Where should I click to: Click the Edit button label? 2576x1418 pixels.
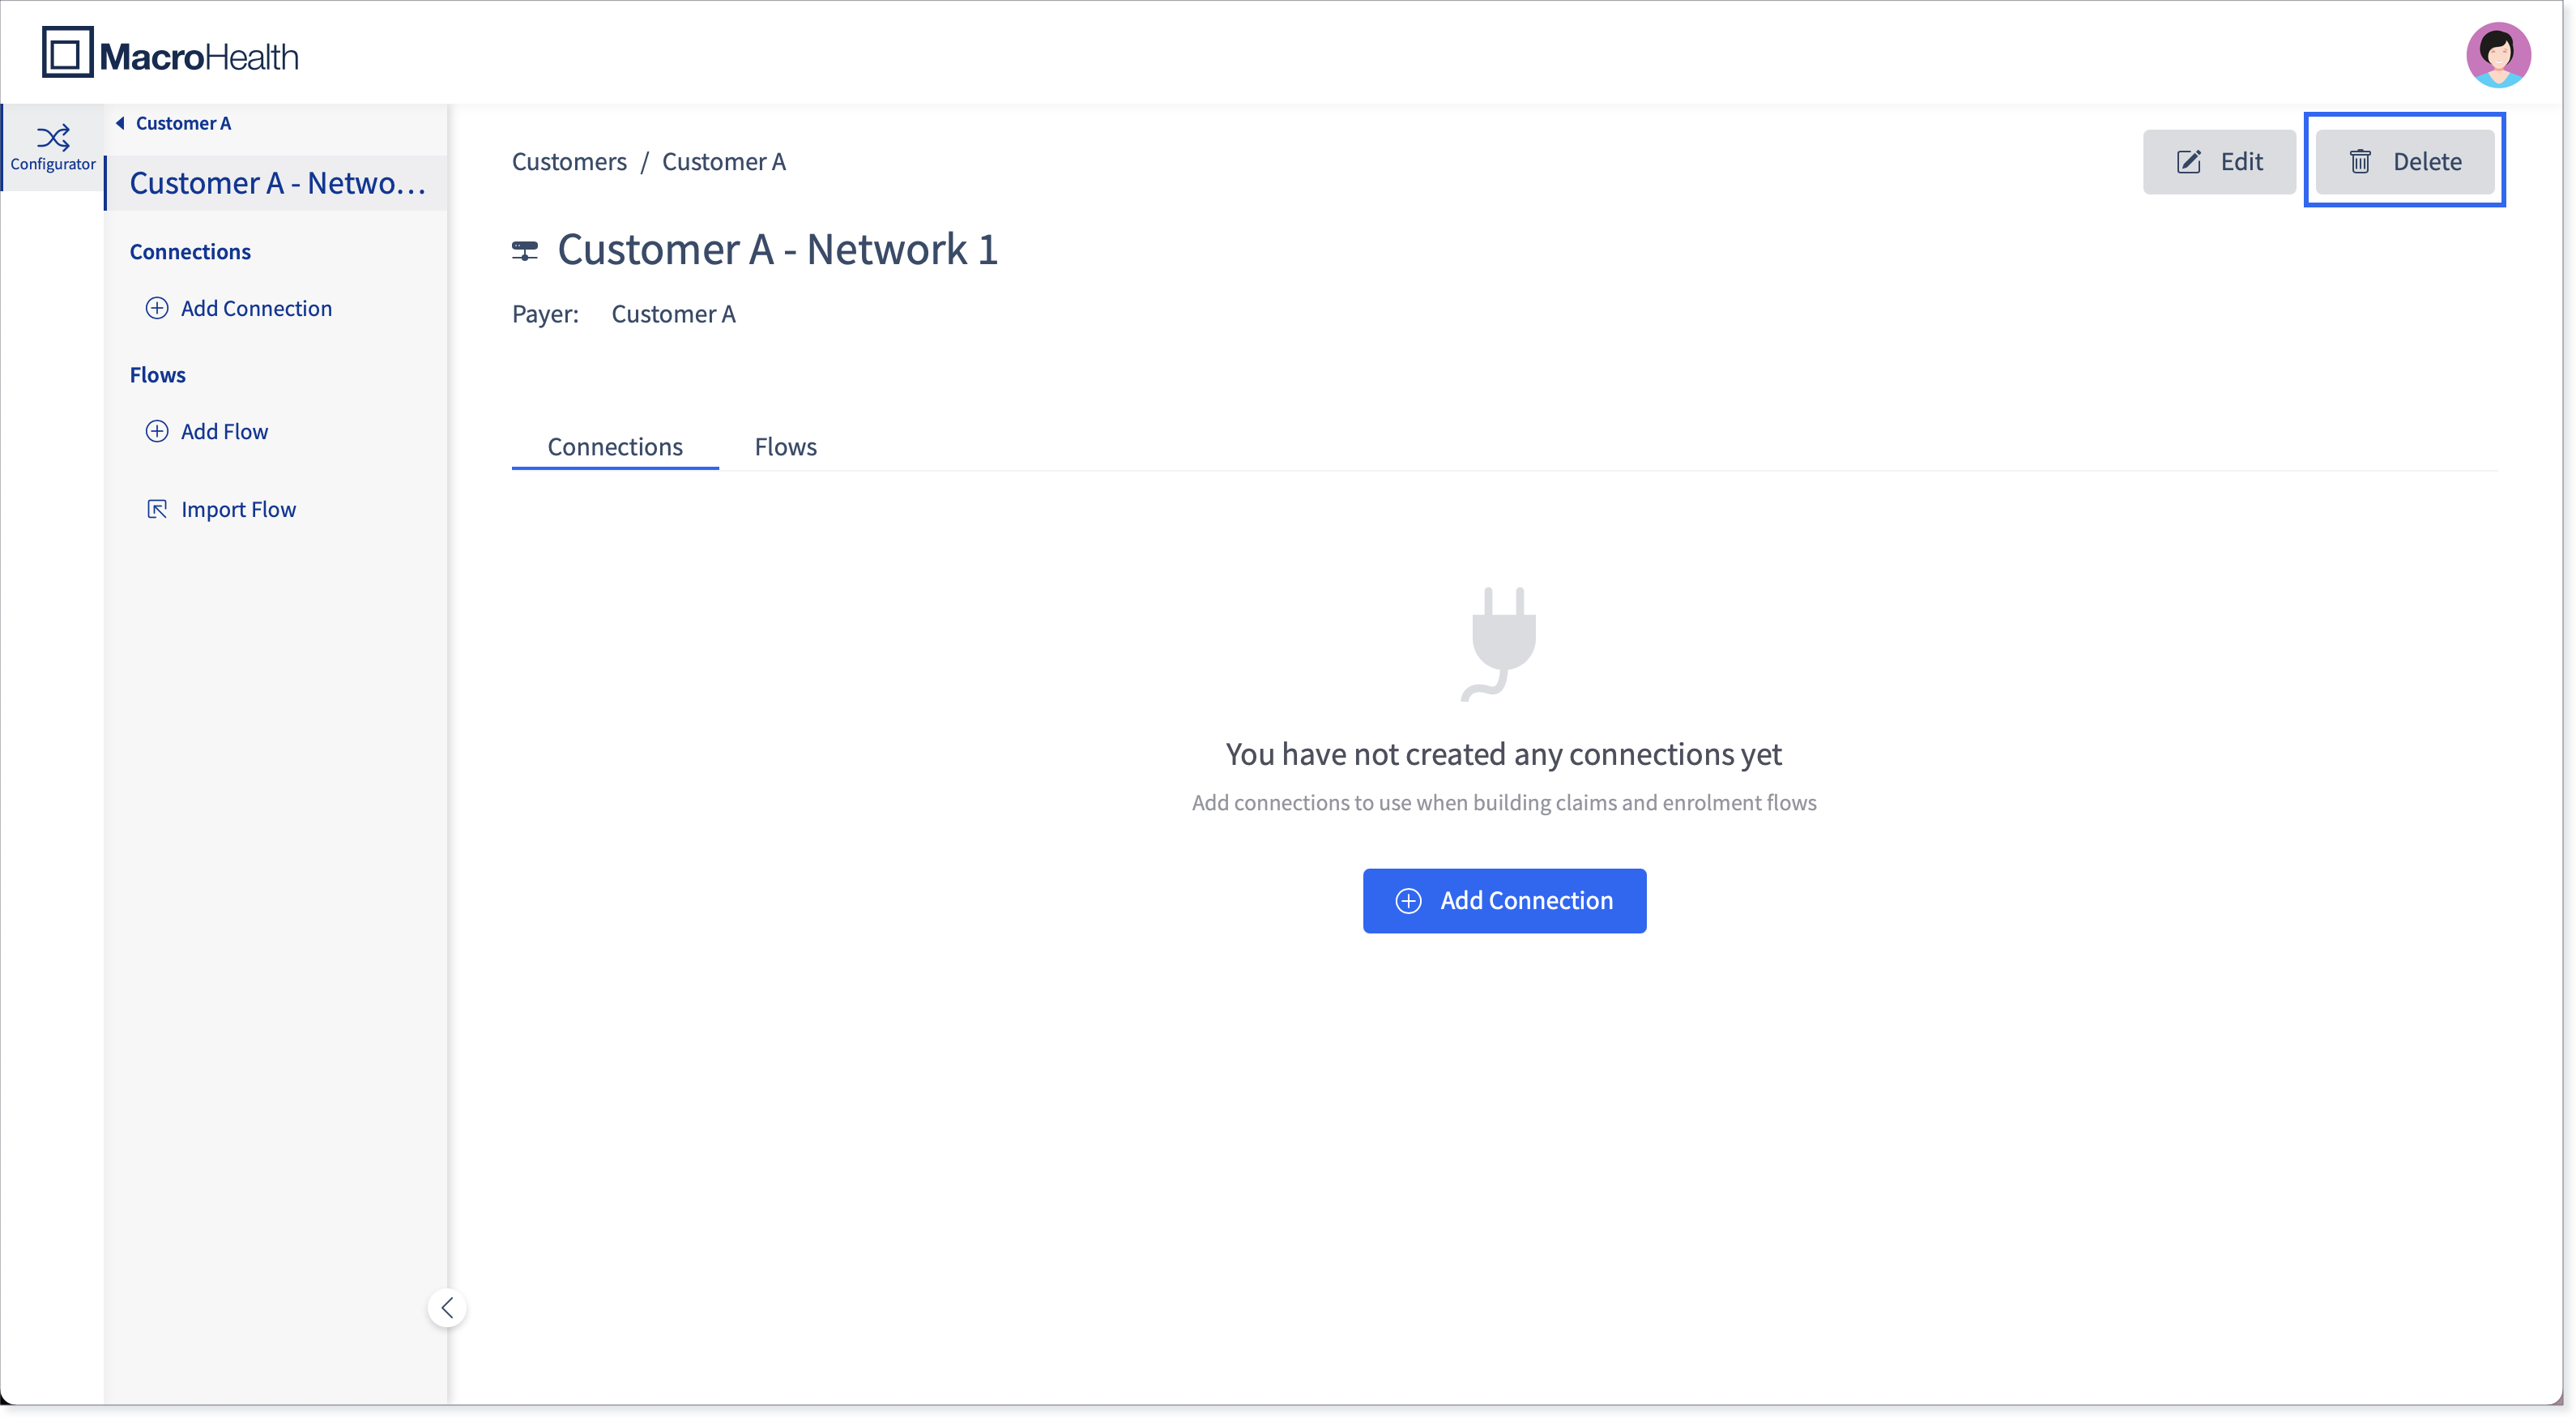click(2241, 161)
